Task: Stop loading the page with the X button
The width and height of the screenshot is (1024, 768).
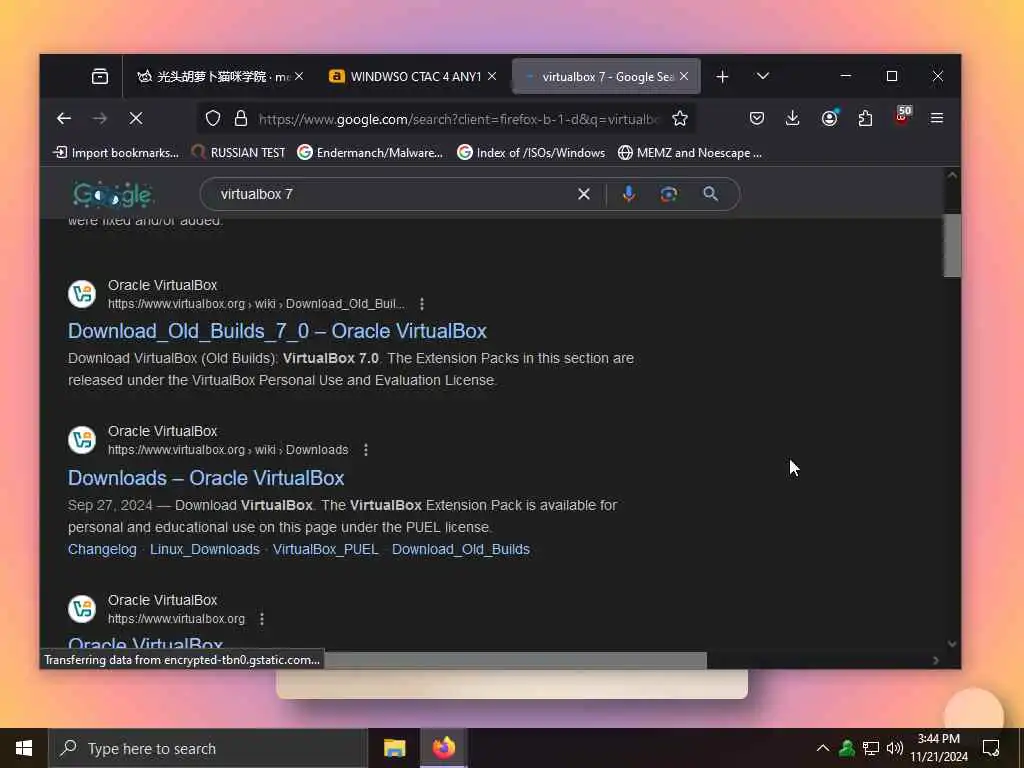Action: pyautogui.click(x=136, y=118)
